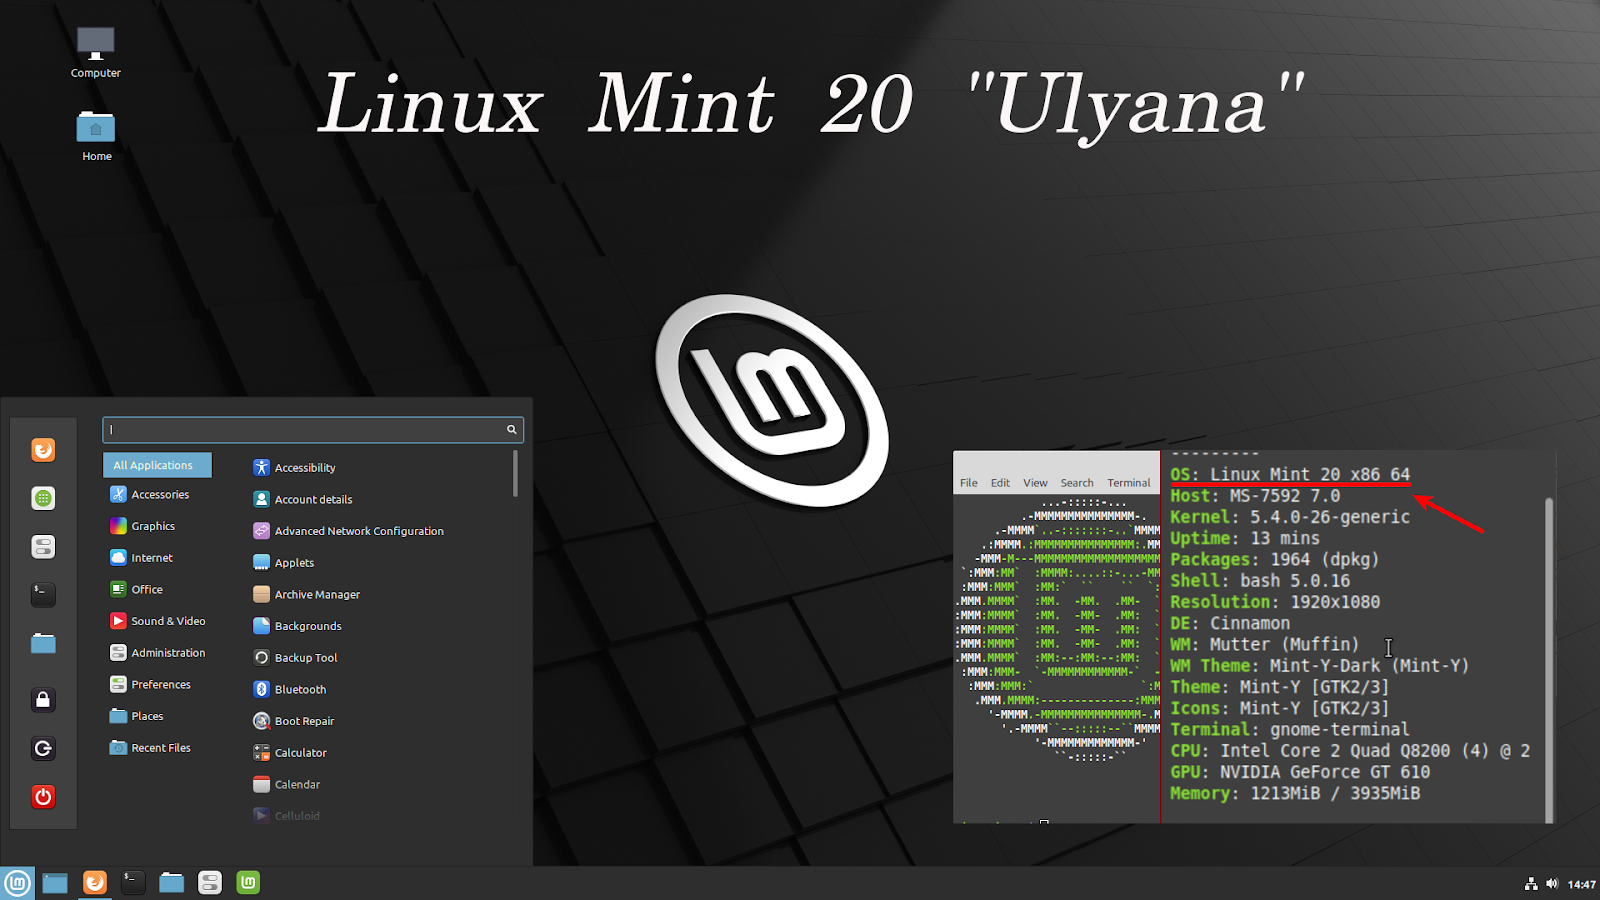Click into the application menu search field
The width and height of the screenshot is (1600, 900).
[x=313, y=430]
